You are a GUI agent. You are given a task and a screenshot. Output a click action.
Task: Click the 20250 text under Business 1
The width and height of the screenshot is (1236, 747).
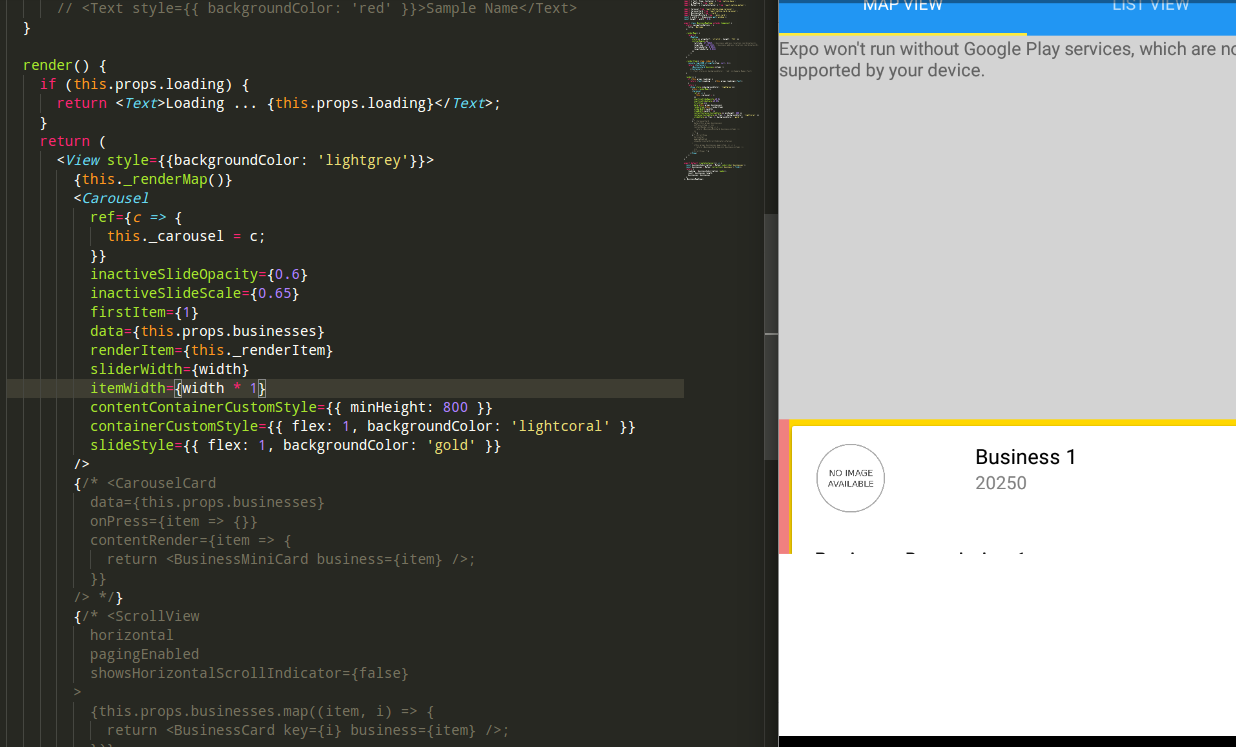1001,483
